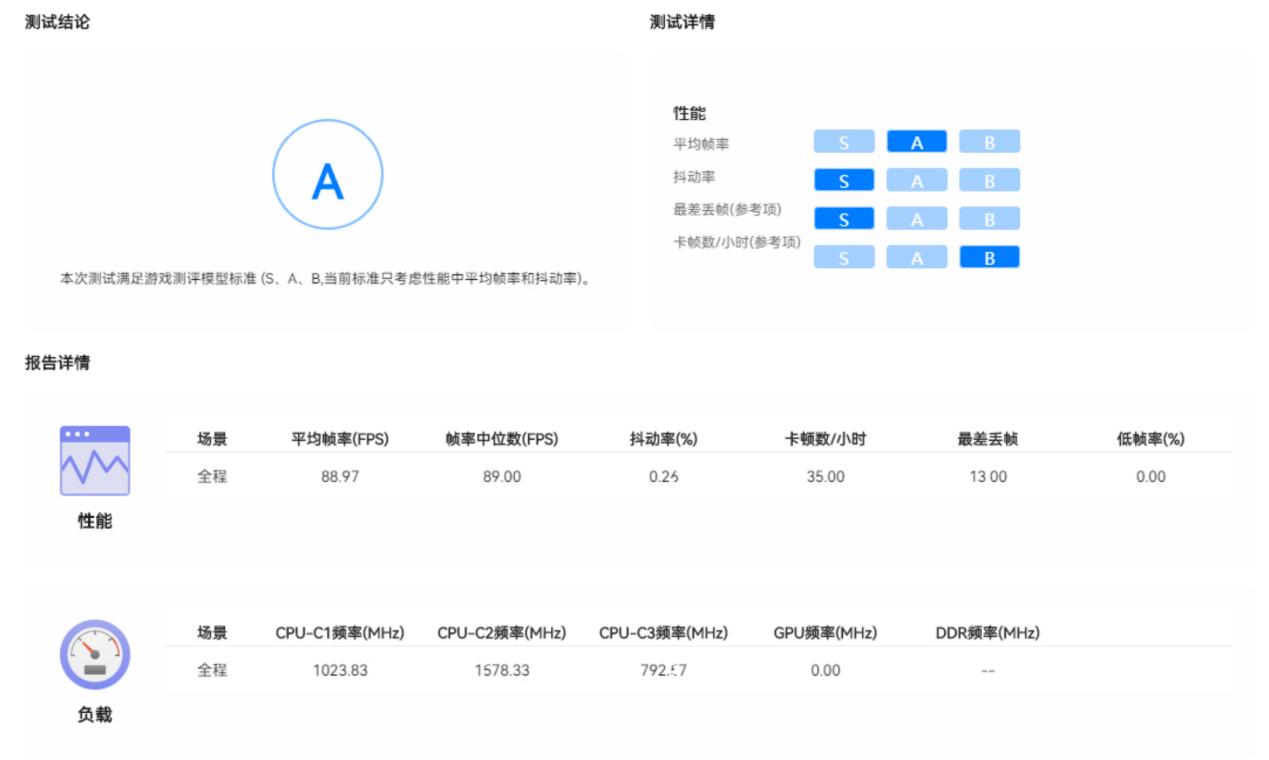
Task: Click the 报告详情 heading
Action: tap(57, 363)
